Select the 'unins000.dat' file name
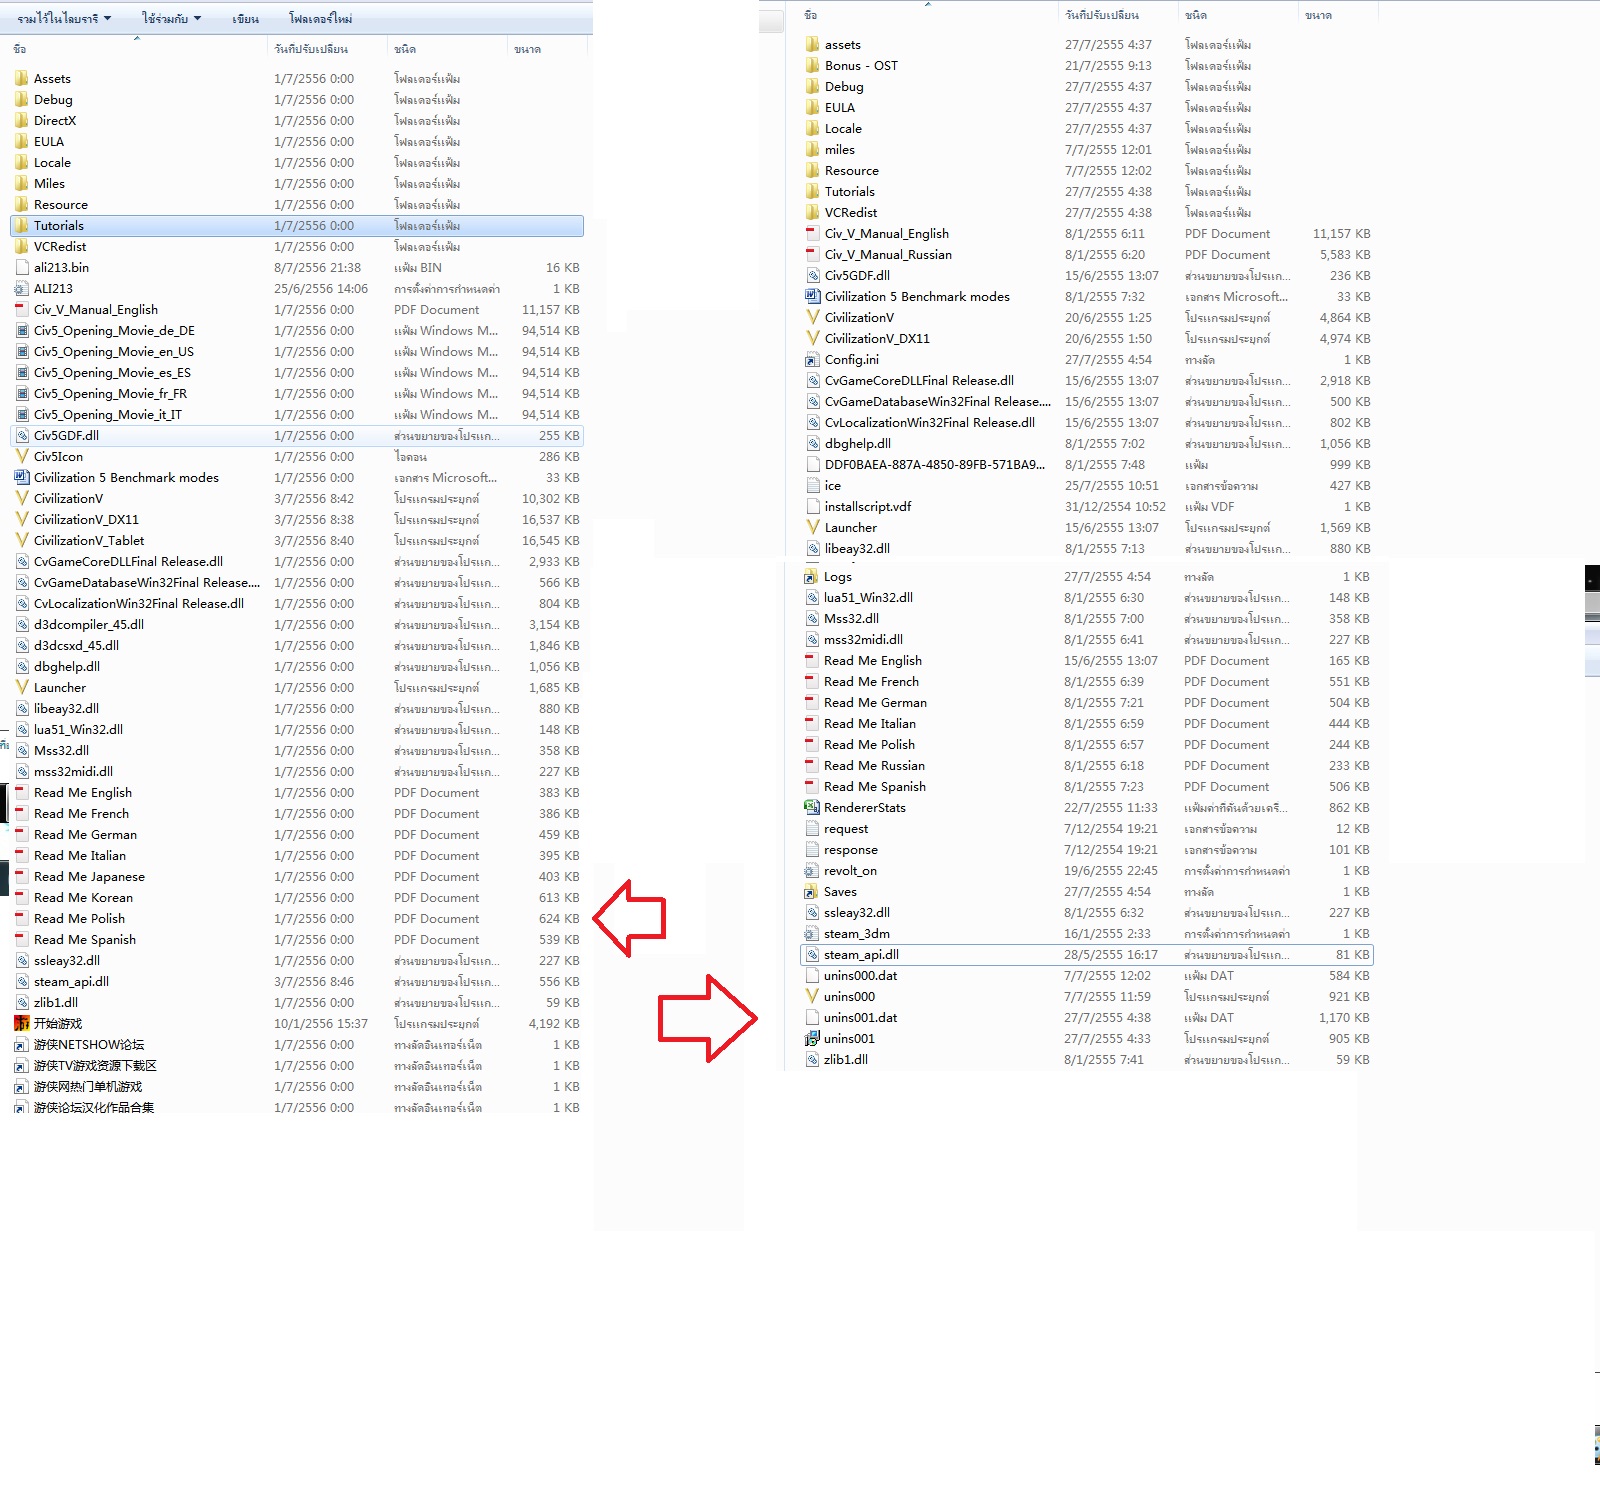Screen dimensions: 1600x1500 tap(860, 975)
